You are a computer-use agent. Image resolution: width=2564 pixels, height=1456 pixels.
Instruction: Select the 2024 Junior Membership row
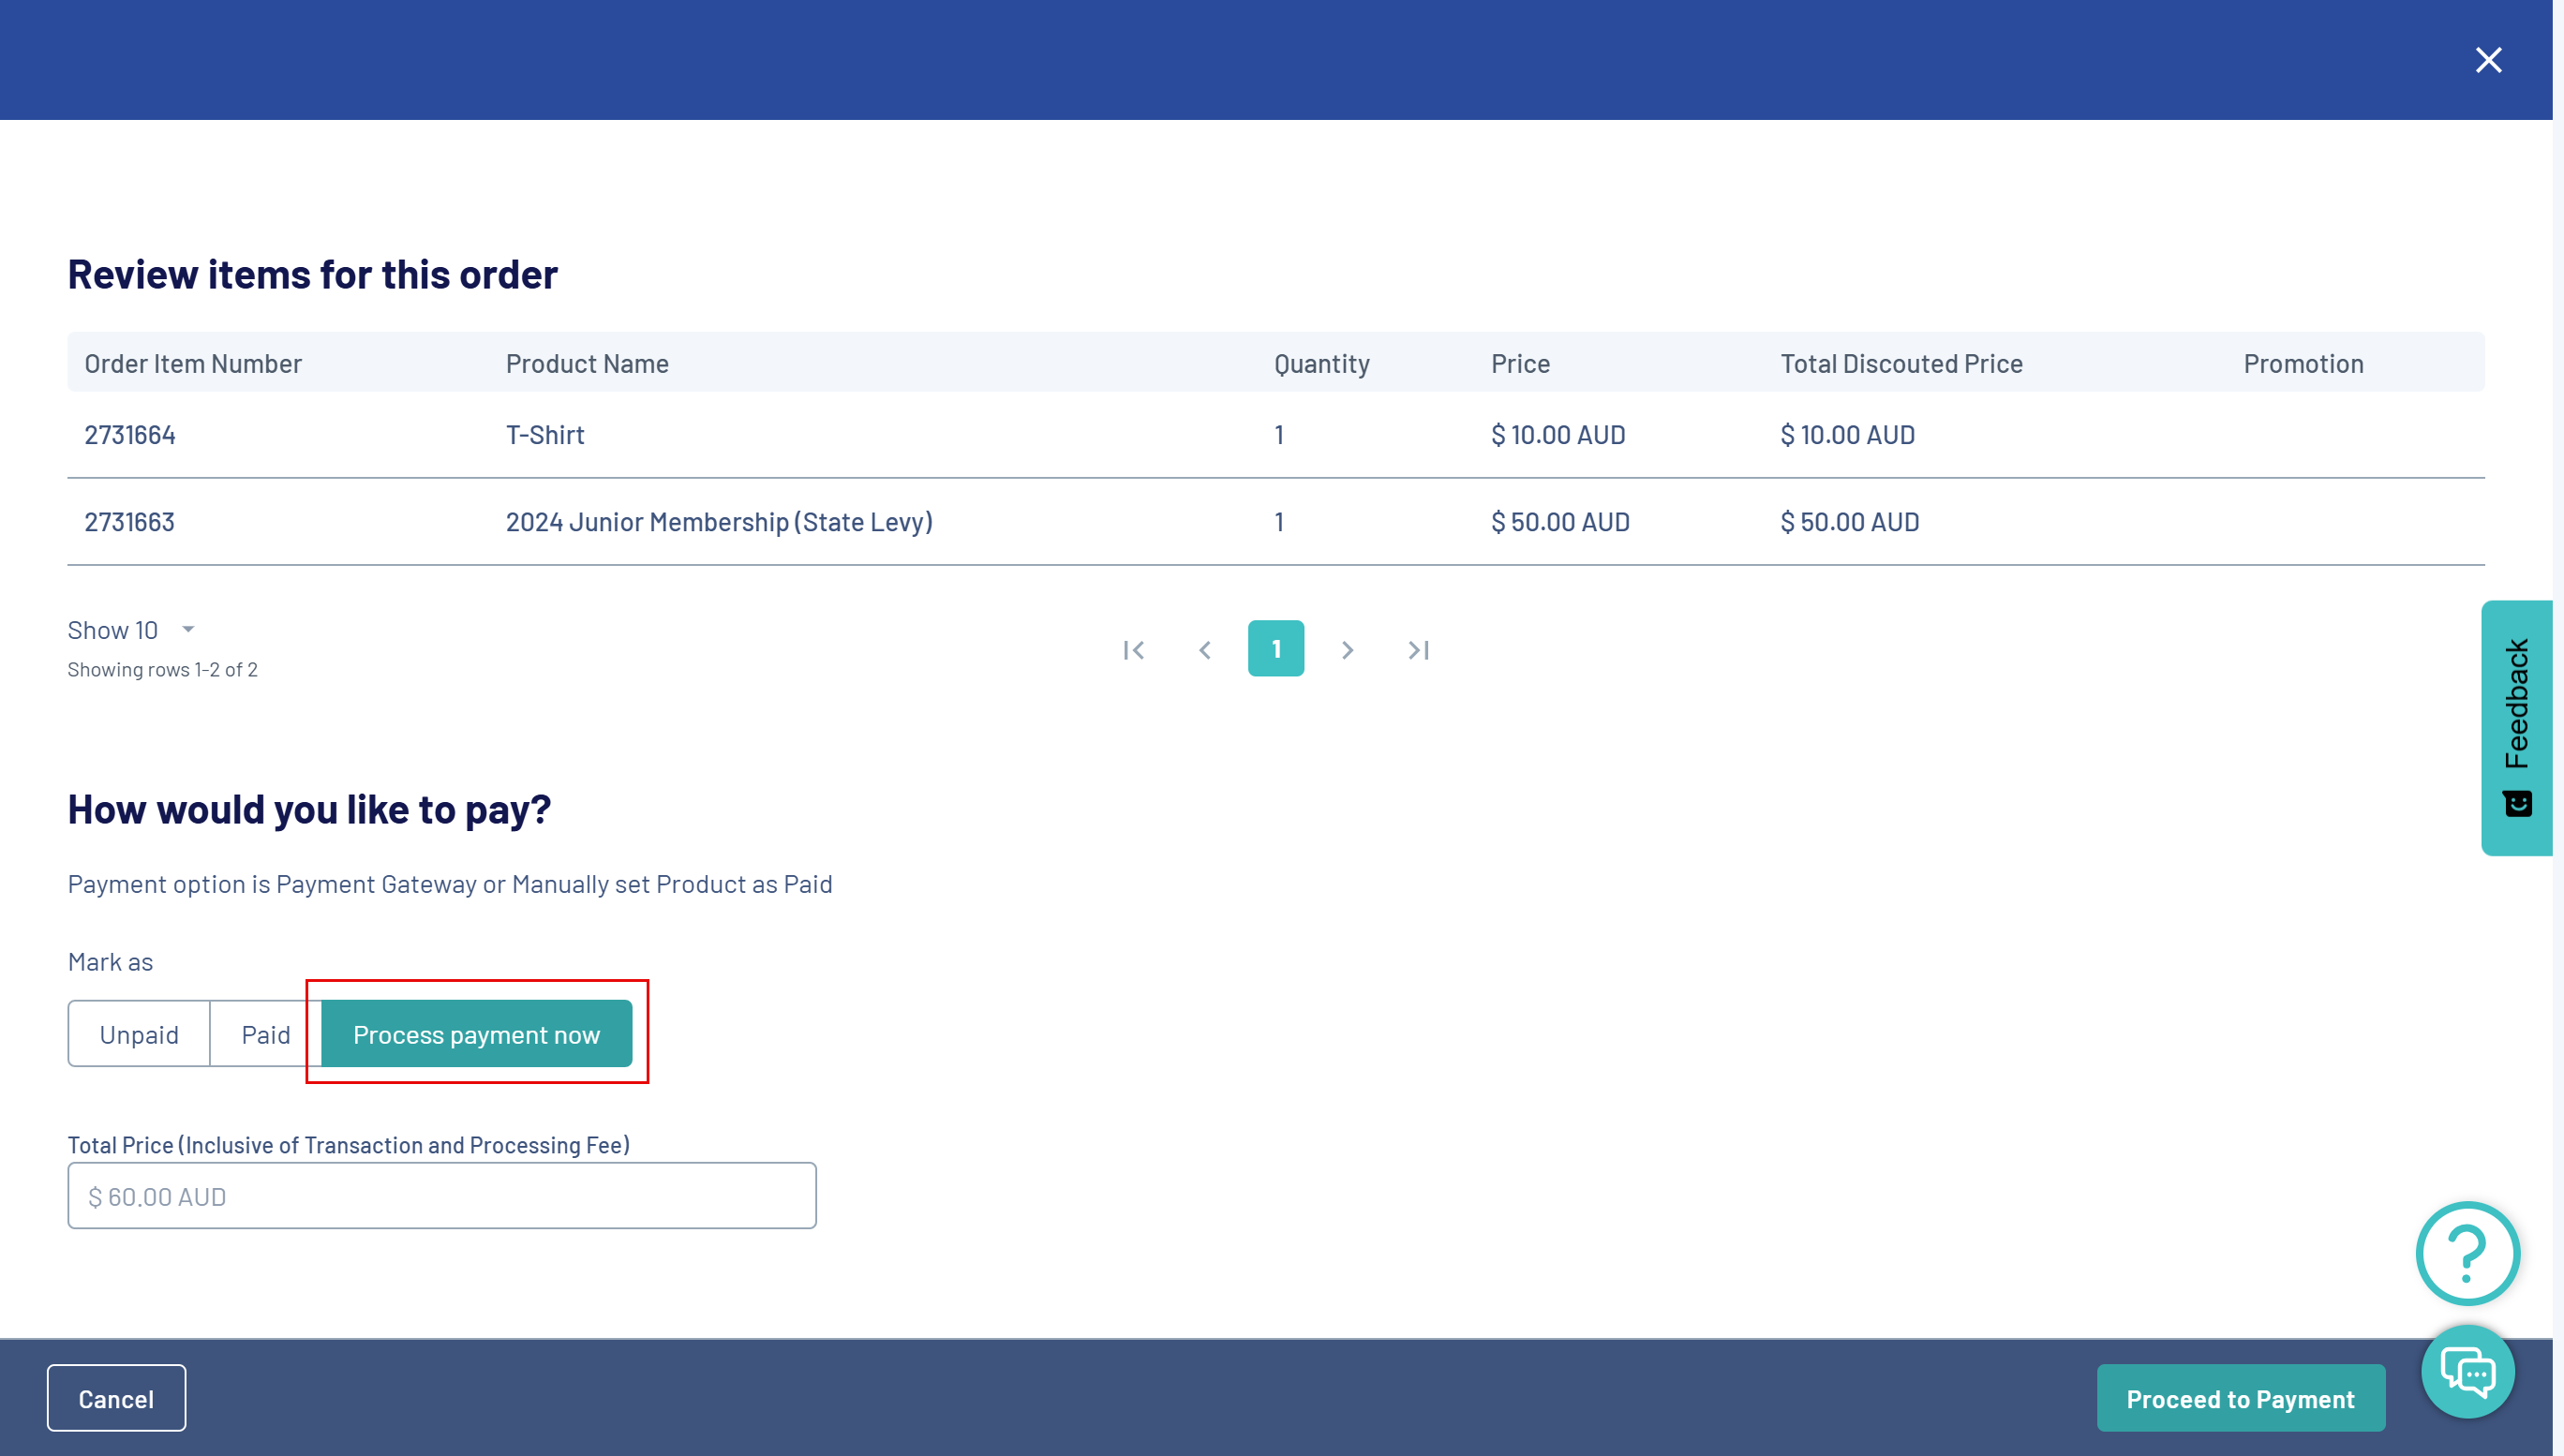pyautogui.click(x=718, y=522)
